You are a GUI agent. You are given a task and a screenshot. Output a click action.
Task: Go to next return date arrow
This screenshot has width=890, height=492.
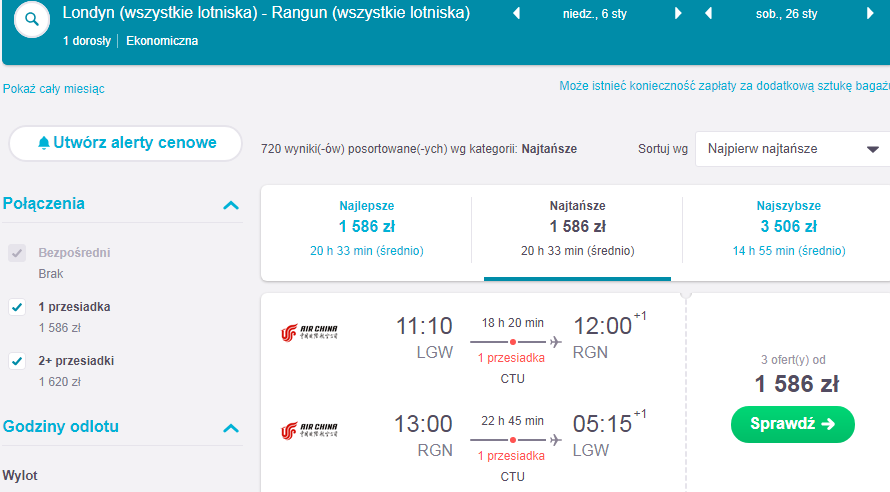(870, 14)
